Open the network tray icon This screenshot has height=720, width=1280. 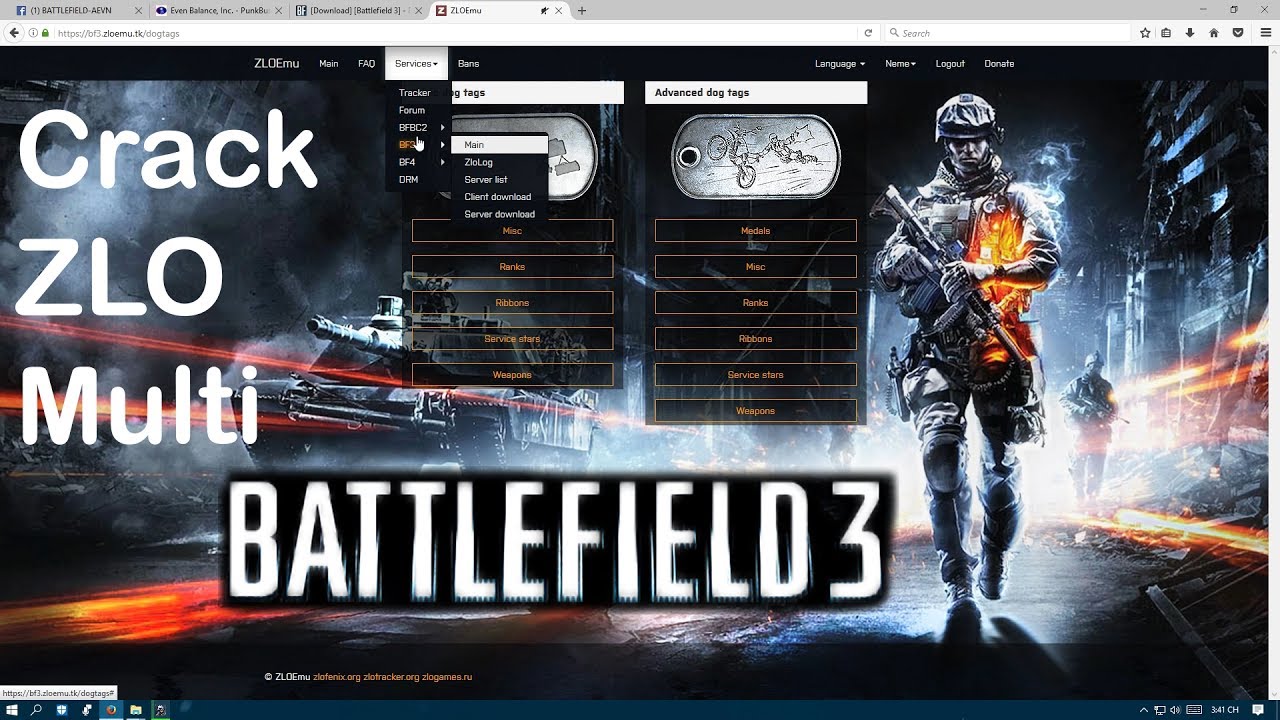pyautogui.click(x=1160, y=710)
